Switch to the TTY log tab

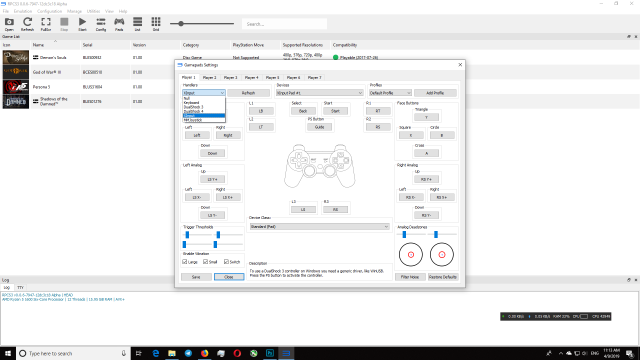click(x=20, y=287)
